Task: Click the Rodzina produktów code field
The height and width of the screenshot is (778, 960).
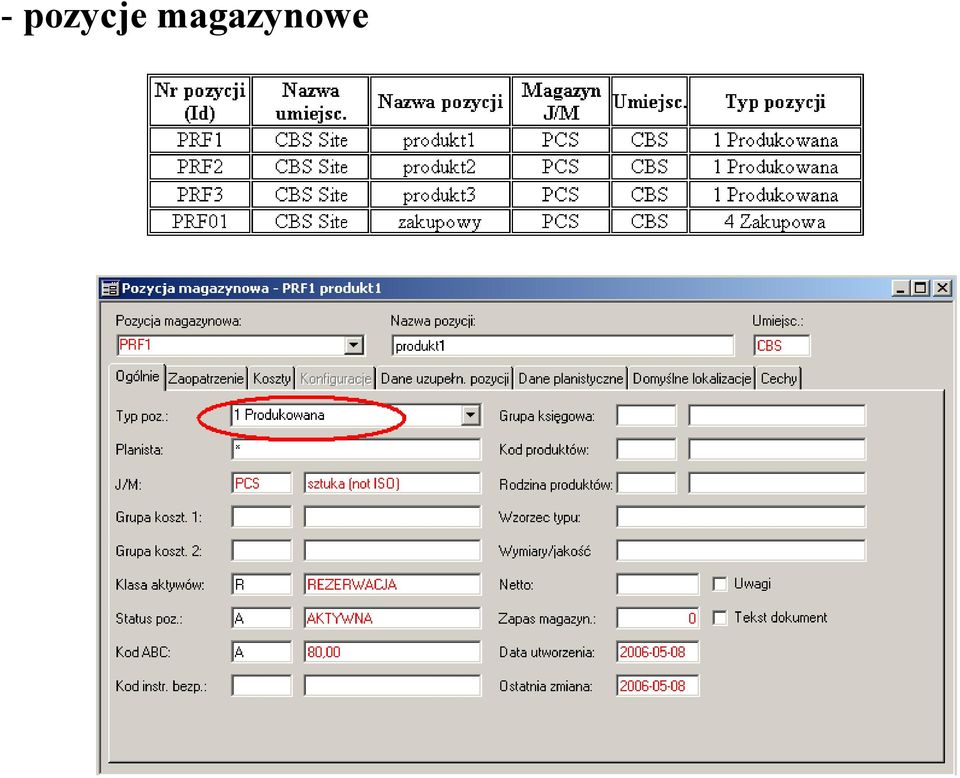Action: click(x=646, y=484)
